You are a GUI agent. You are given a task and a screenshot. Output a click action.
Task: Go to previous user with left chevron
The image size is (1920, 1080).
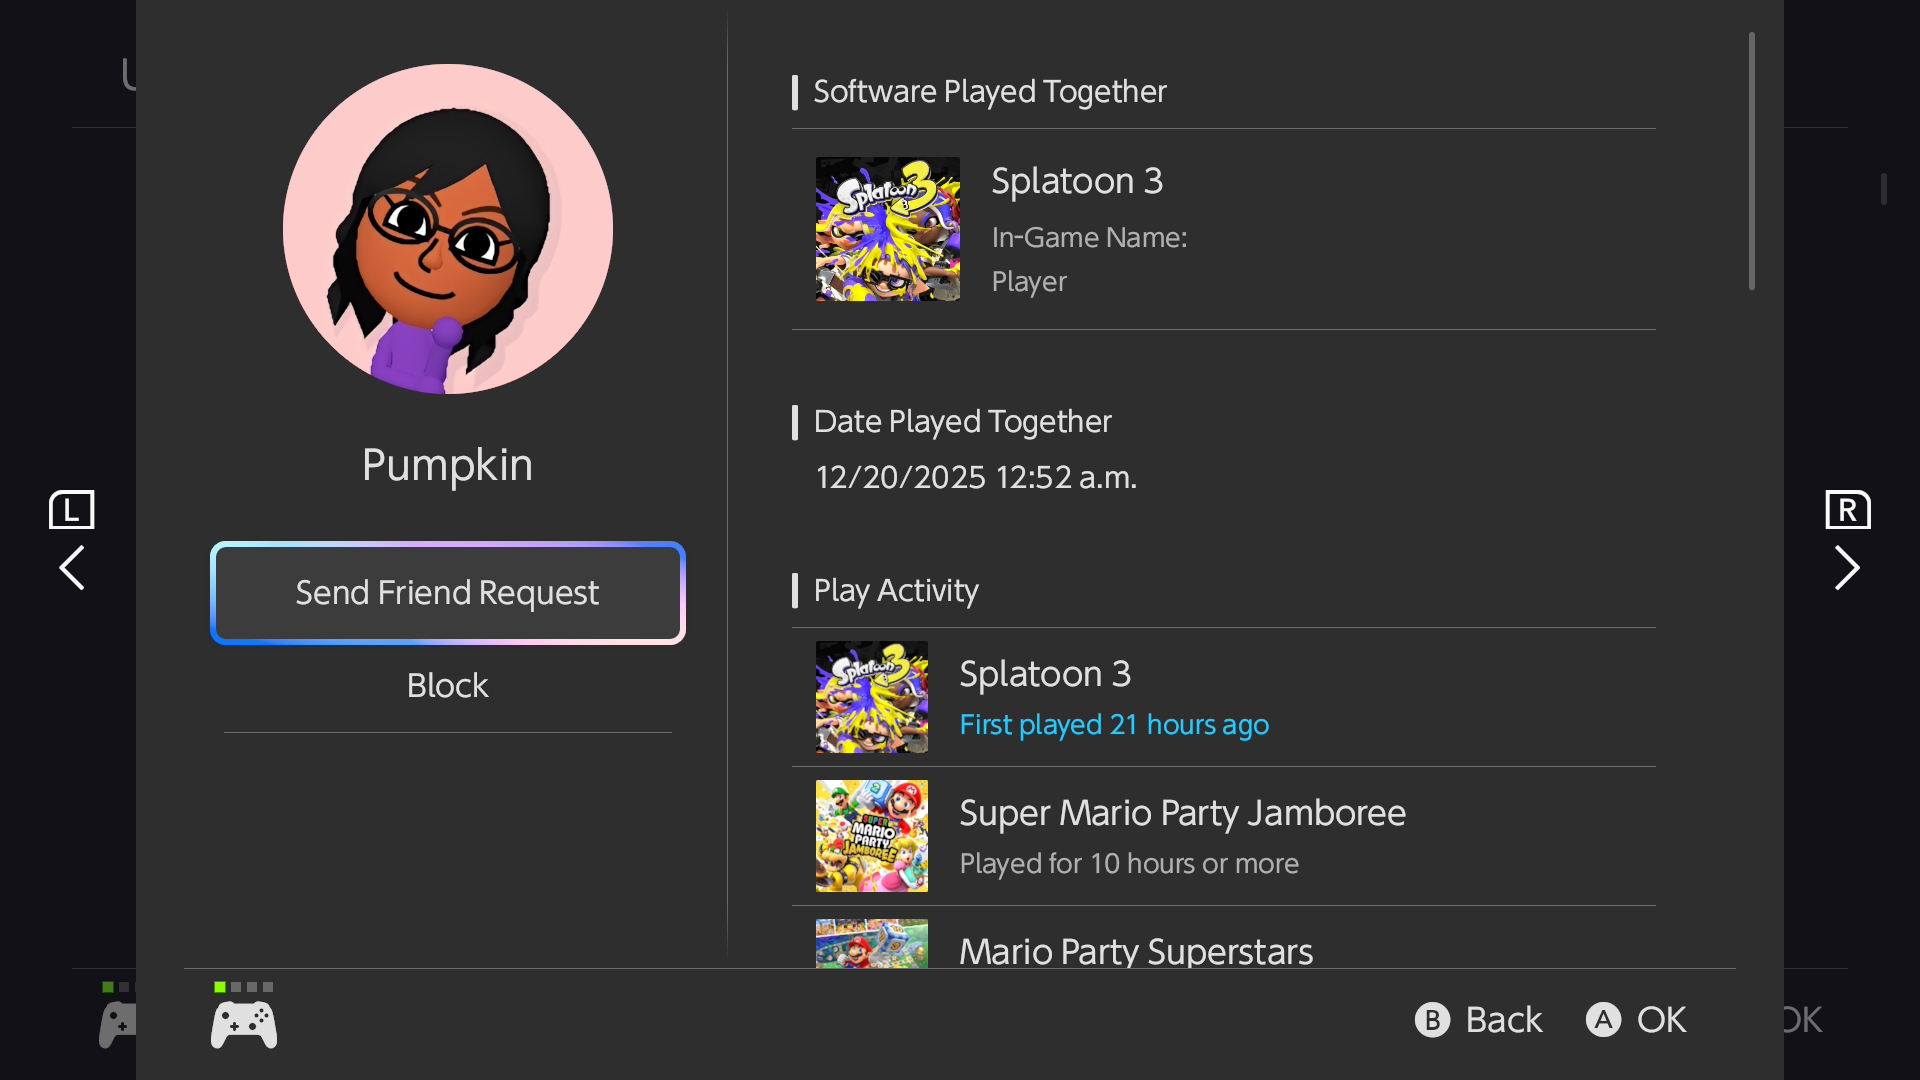click(72, 568)
